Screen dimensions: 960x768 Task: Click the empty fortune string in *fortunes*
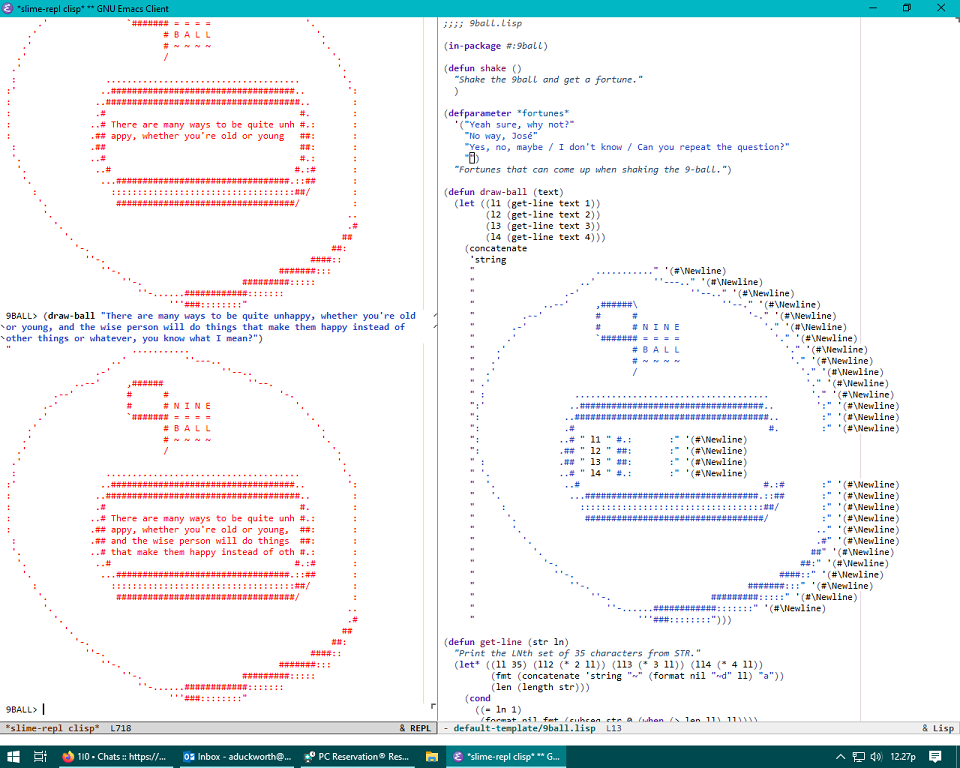pos(471,158)
